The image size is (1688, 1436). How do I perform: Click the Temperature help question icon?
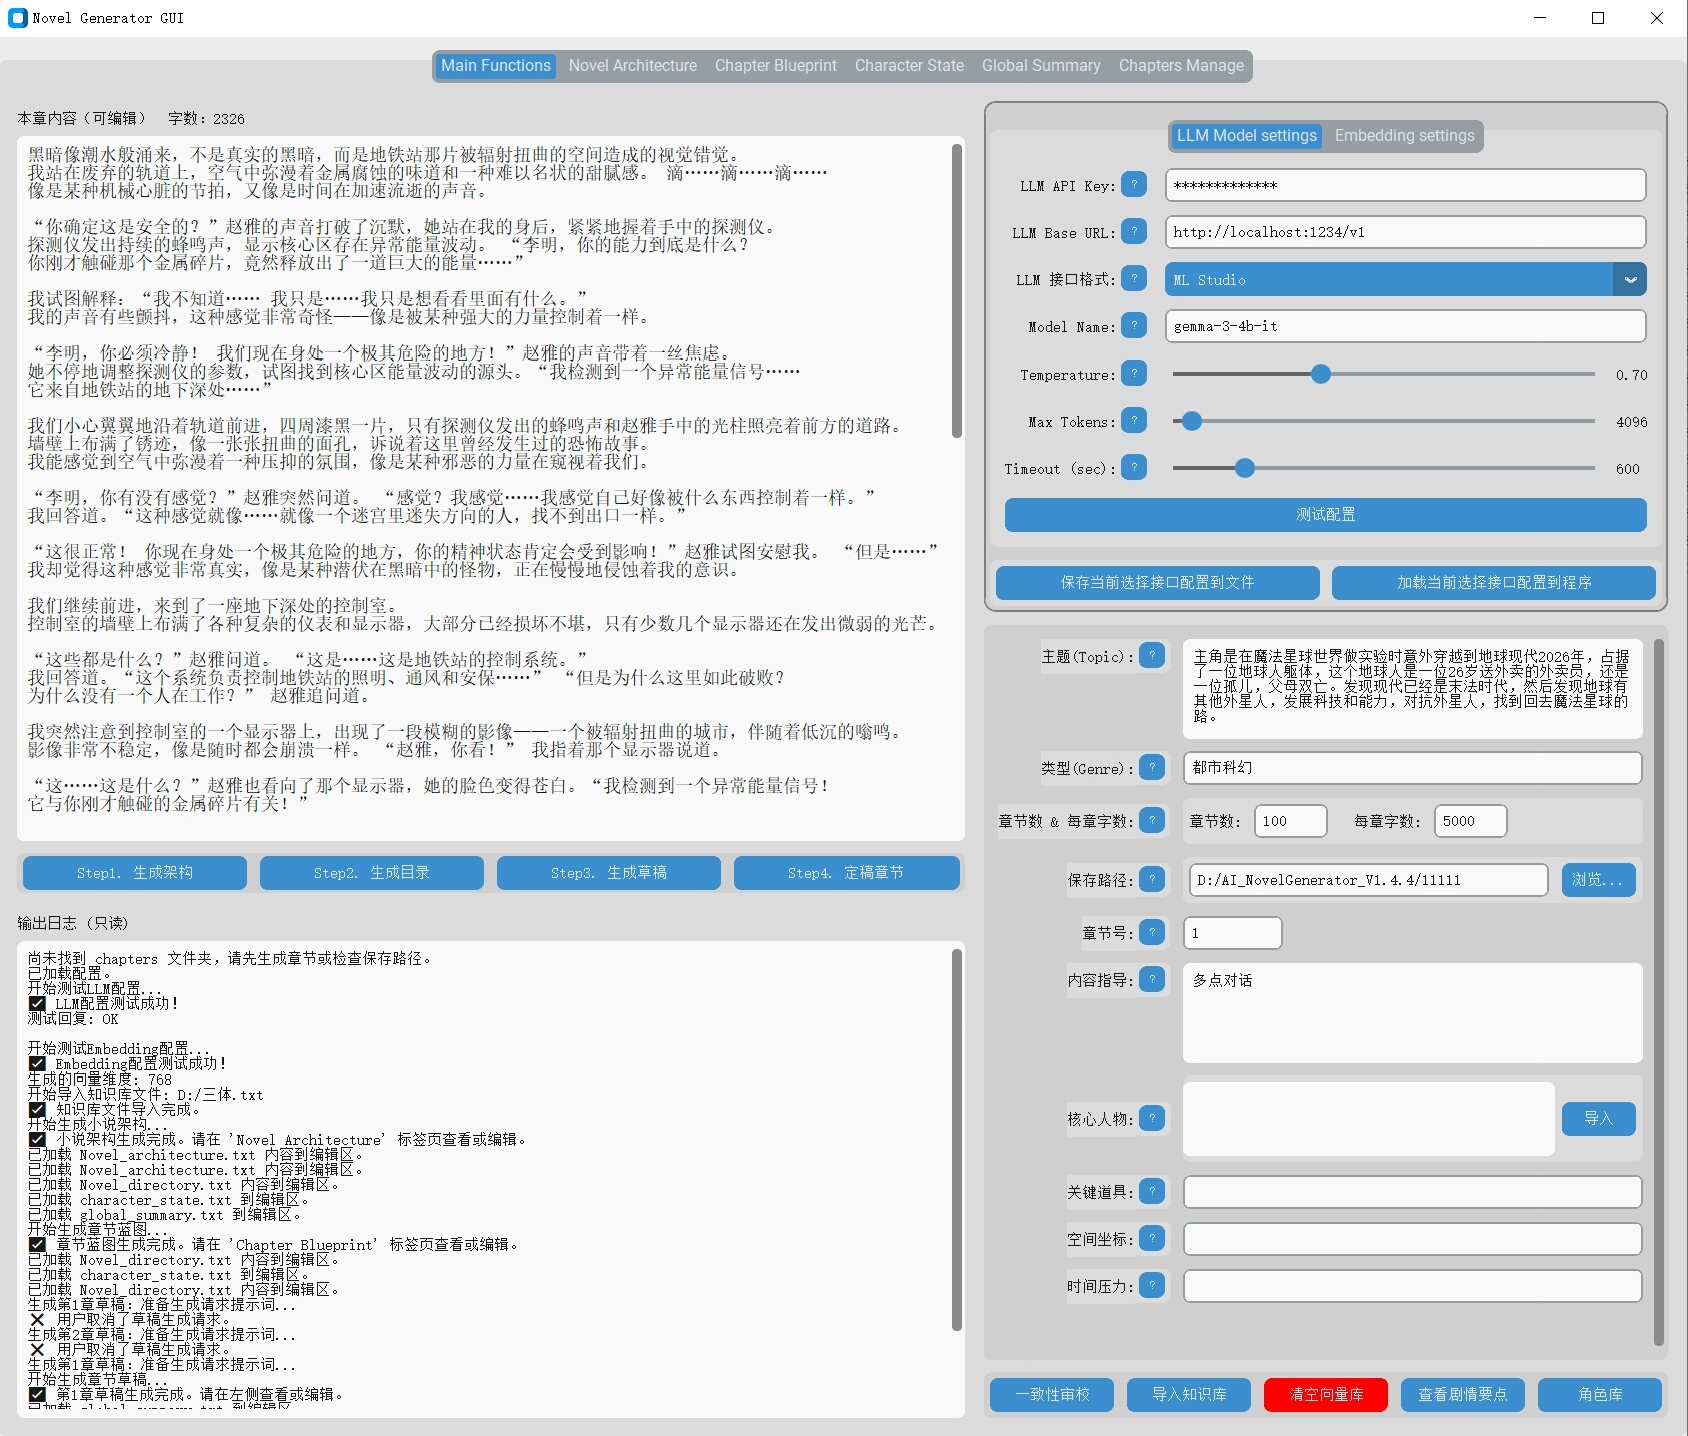[1134, 374]
